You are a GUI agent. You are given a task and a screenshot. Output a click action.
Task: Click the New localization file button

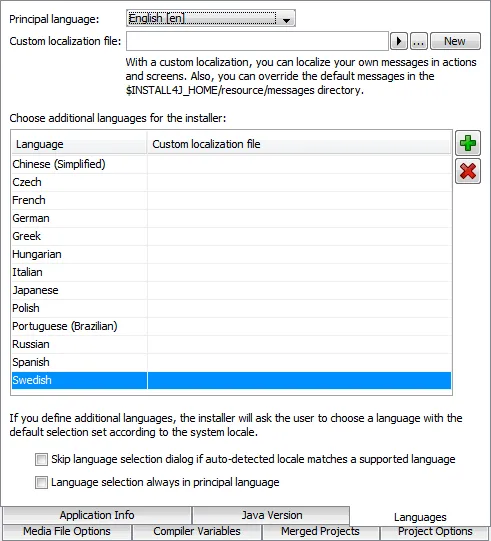tap(455, 41)
